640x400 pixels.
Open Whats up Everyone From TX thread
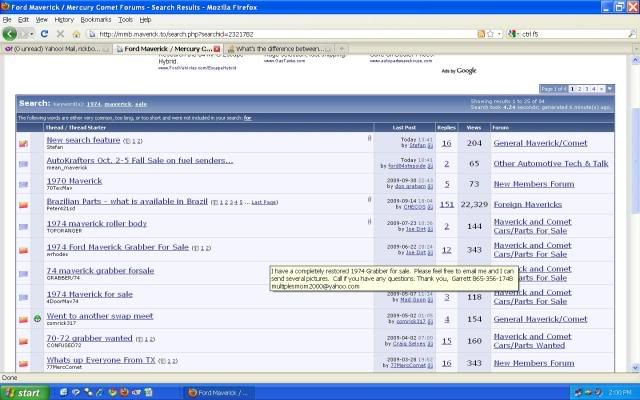point(101,360)
